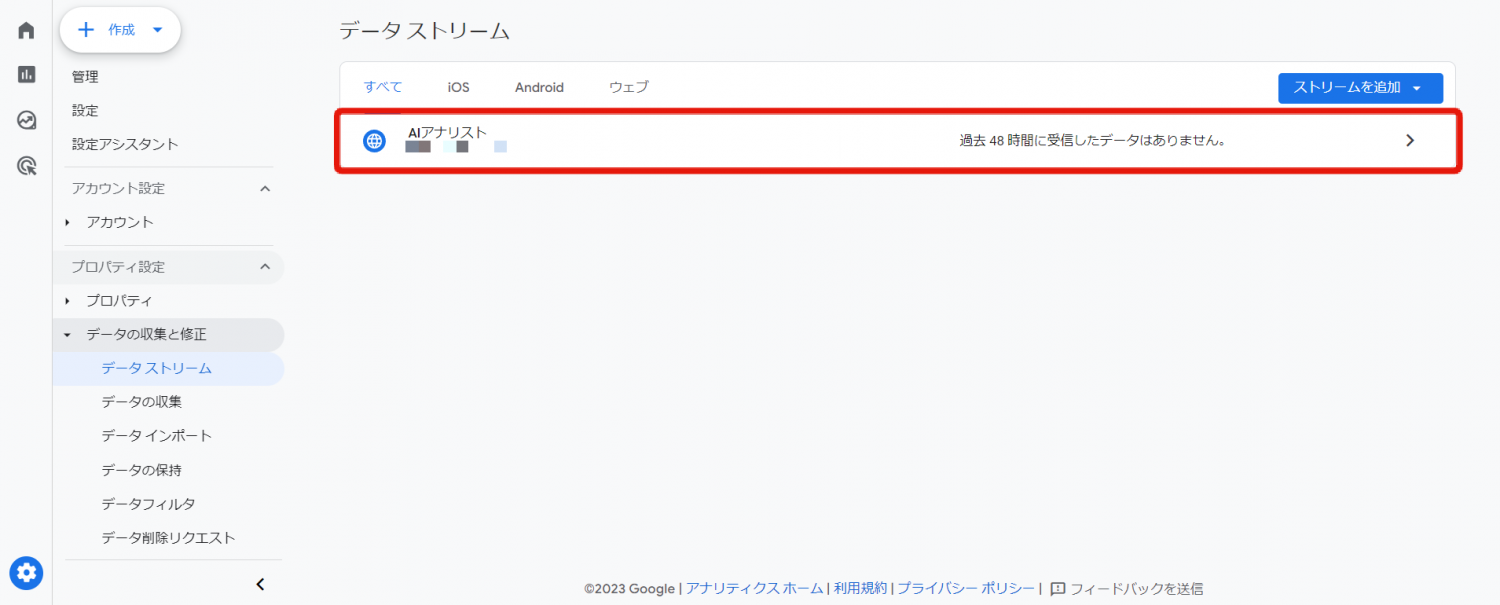This screenshot has width=1500, height=605.
Task: Open the 作成 dropdown arrow
Action: (x=157, y=29)
